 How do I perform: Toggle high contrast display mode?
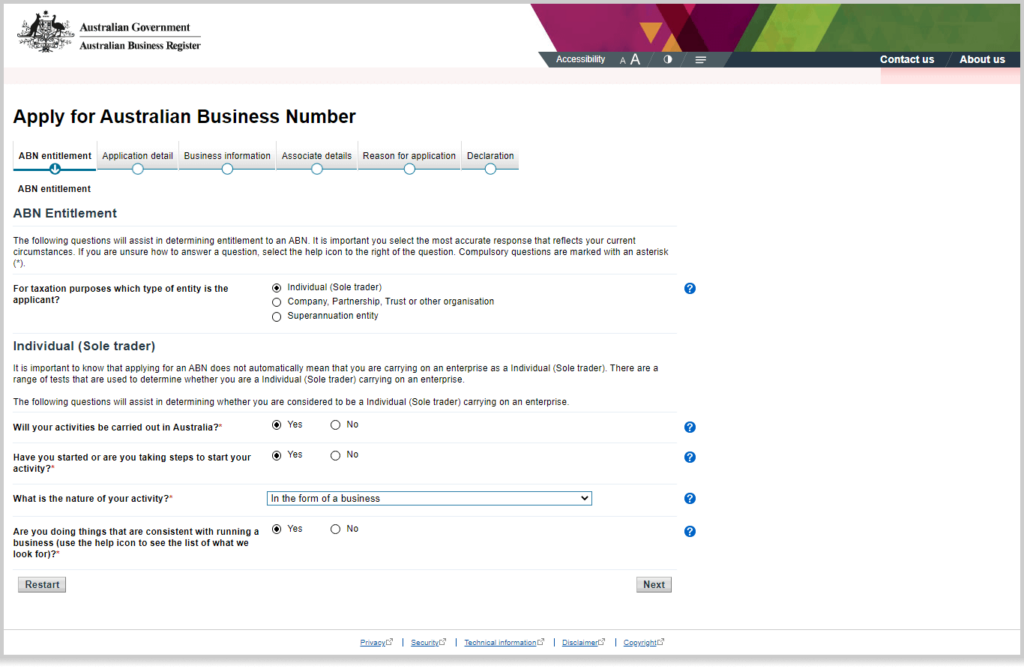click(x=667, y=59)
